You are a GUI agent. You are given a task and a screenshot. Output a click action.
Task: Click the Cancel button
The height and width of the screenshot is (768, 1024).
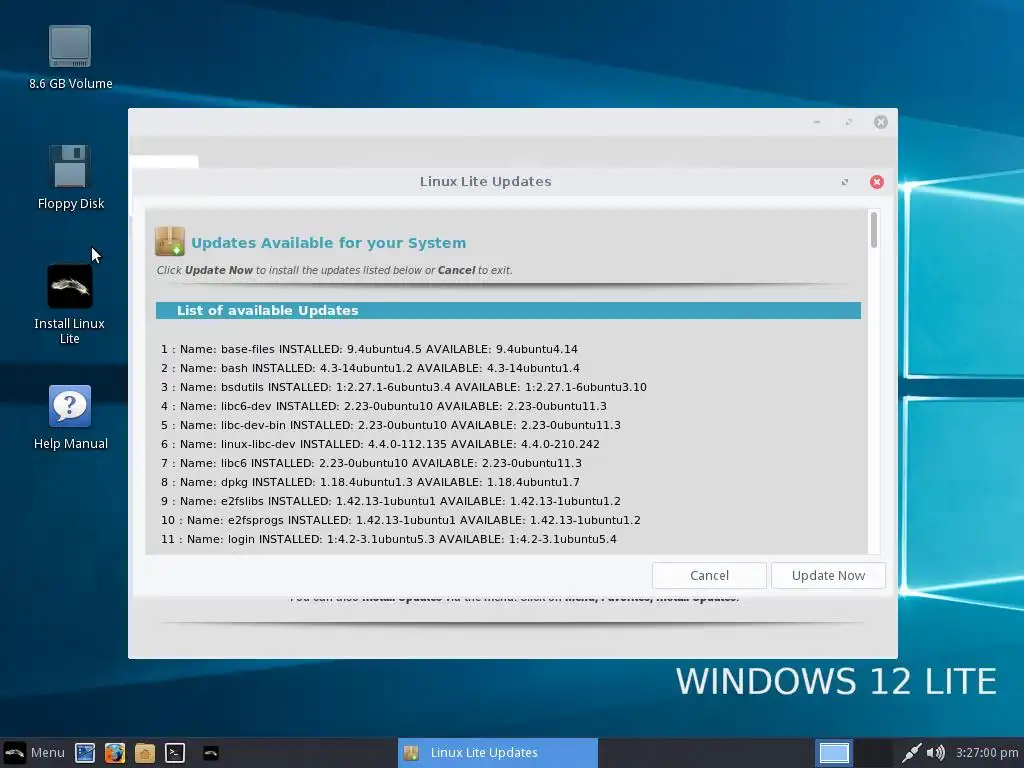click(x=709, y=575)
